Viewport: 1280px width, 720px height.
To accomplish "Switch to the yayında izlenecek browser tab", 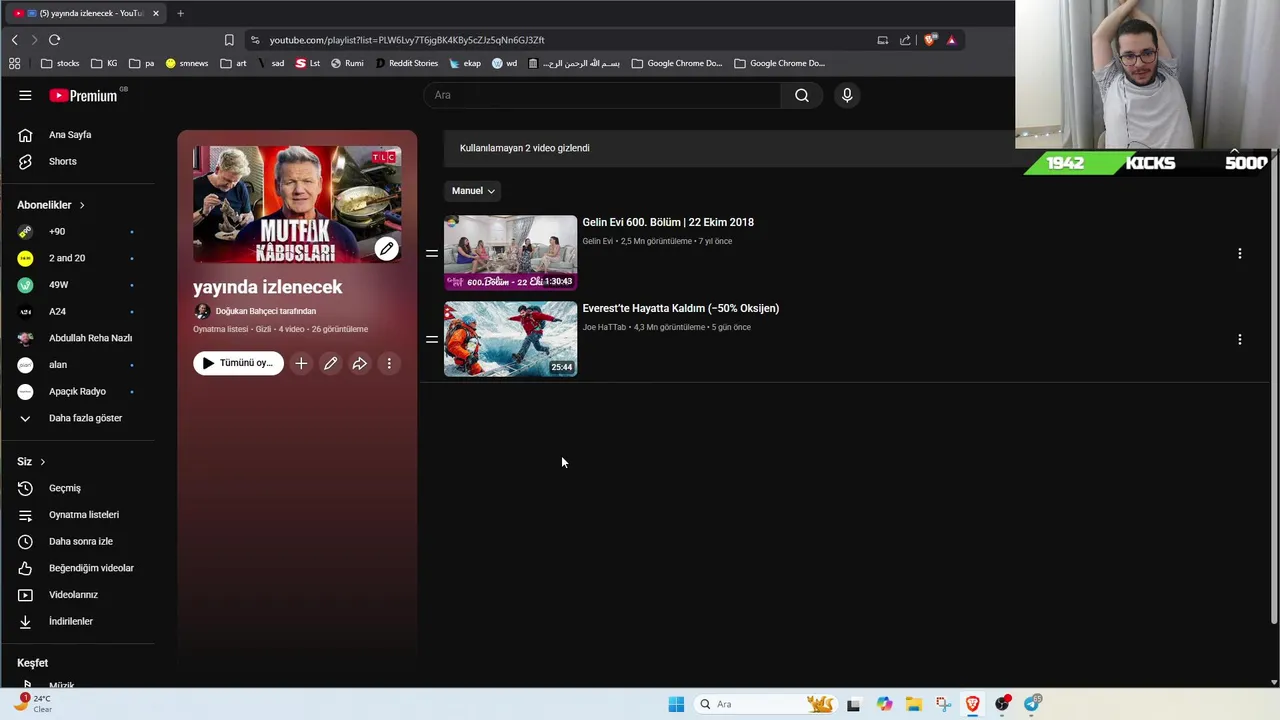I will pos(86,13).
